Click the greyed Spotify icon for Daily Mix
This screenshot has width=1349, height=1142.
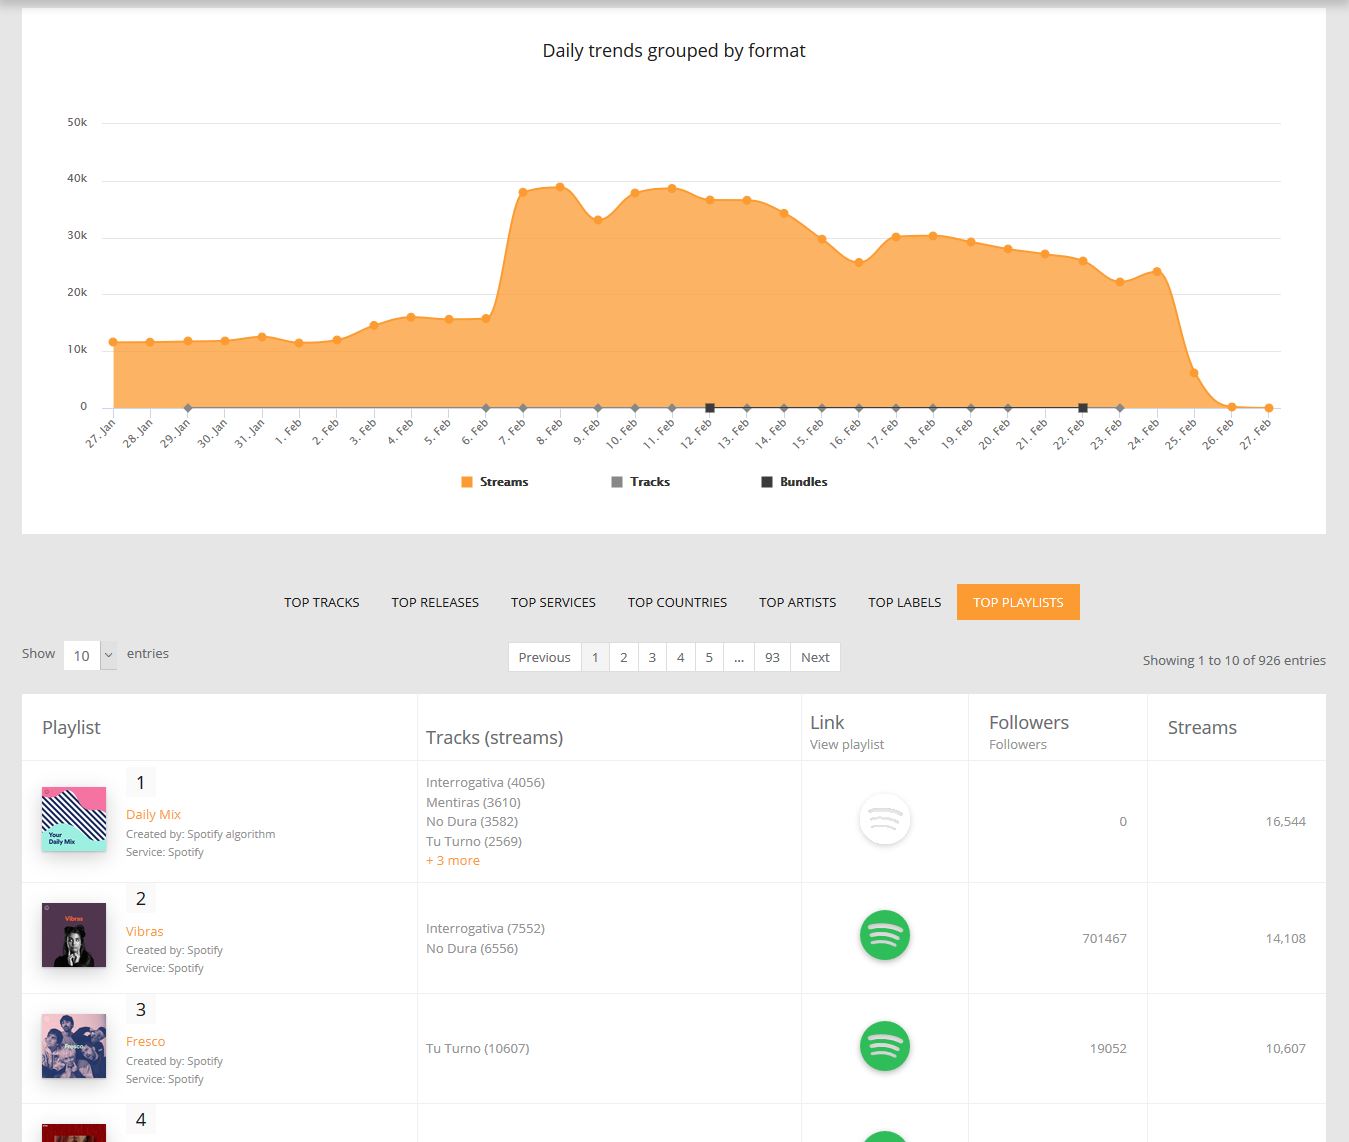coord(884,819)
